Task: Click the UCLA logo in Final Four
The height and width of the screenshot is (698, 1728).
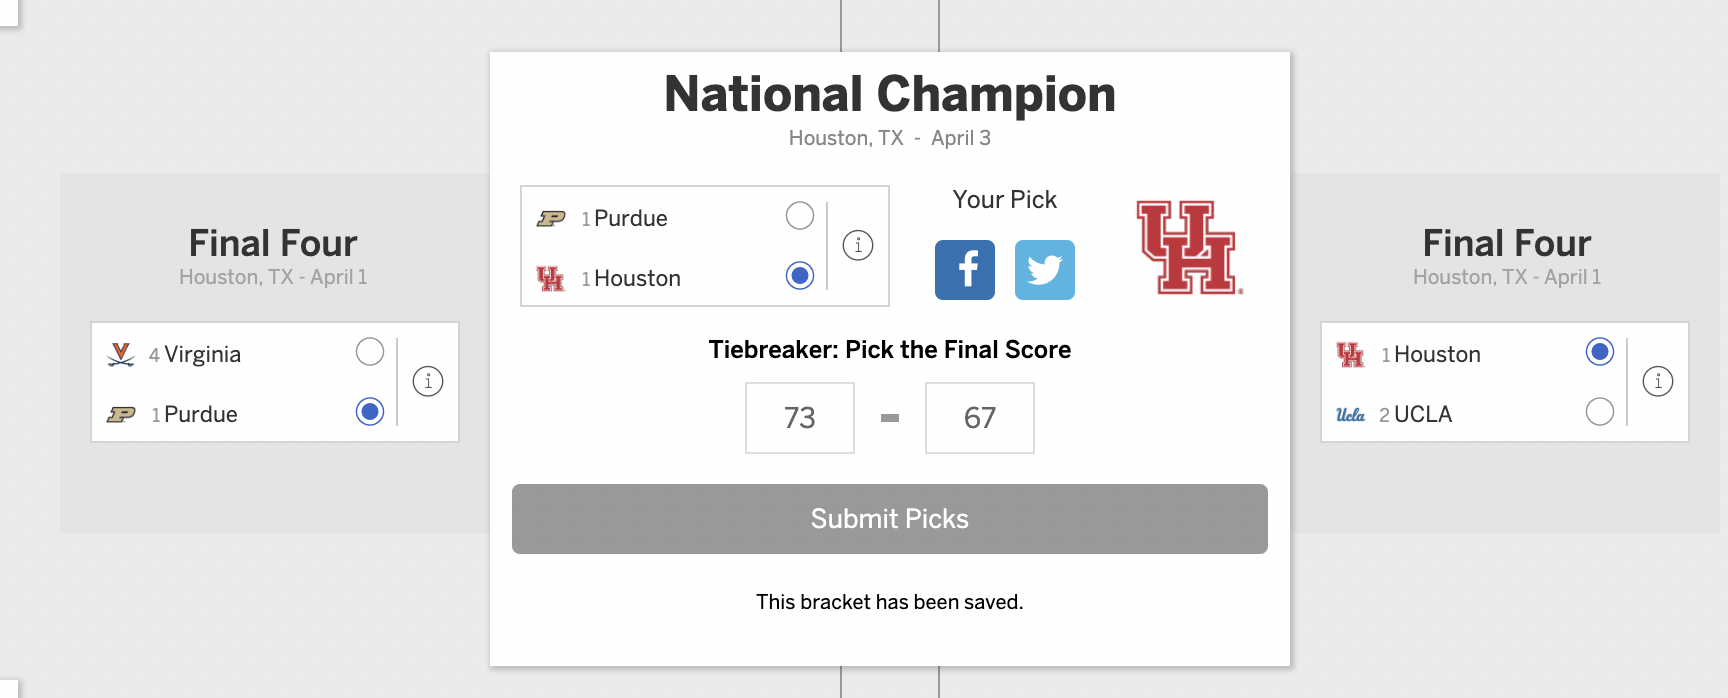Action: [x=1350, y=414]
